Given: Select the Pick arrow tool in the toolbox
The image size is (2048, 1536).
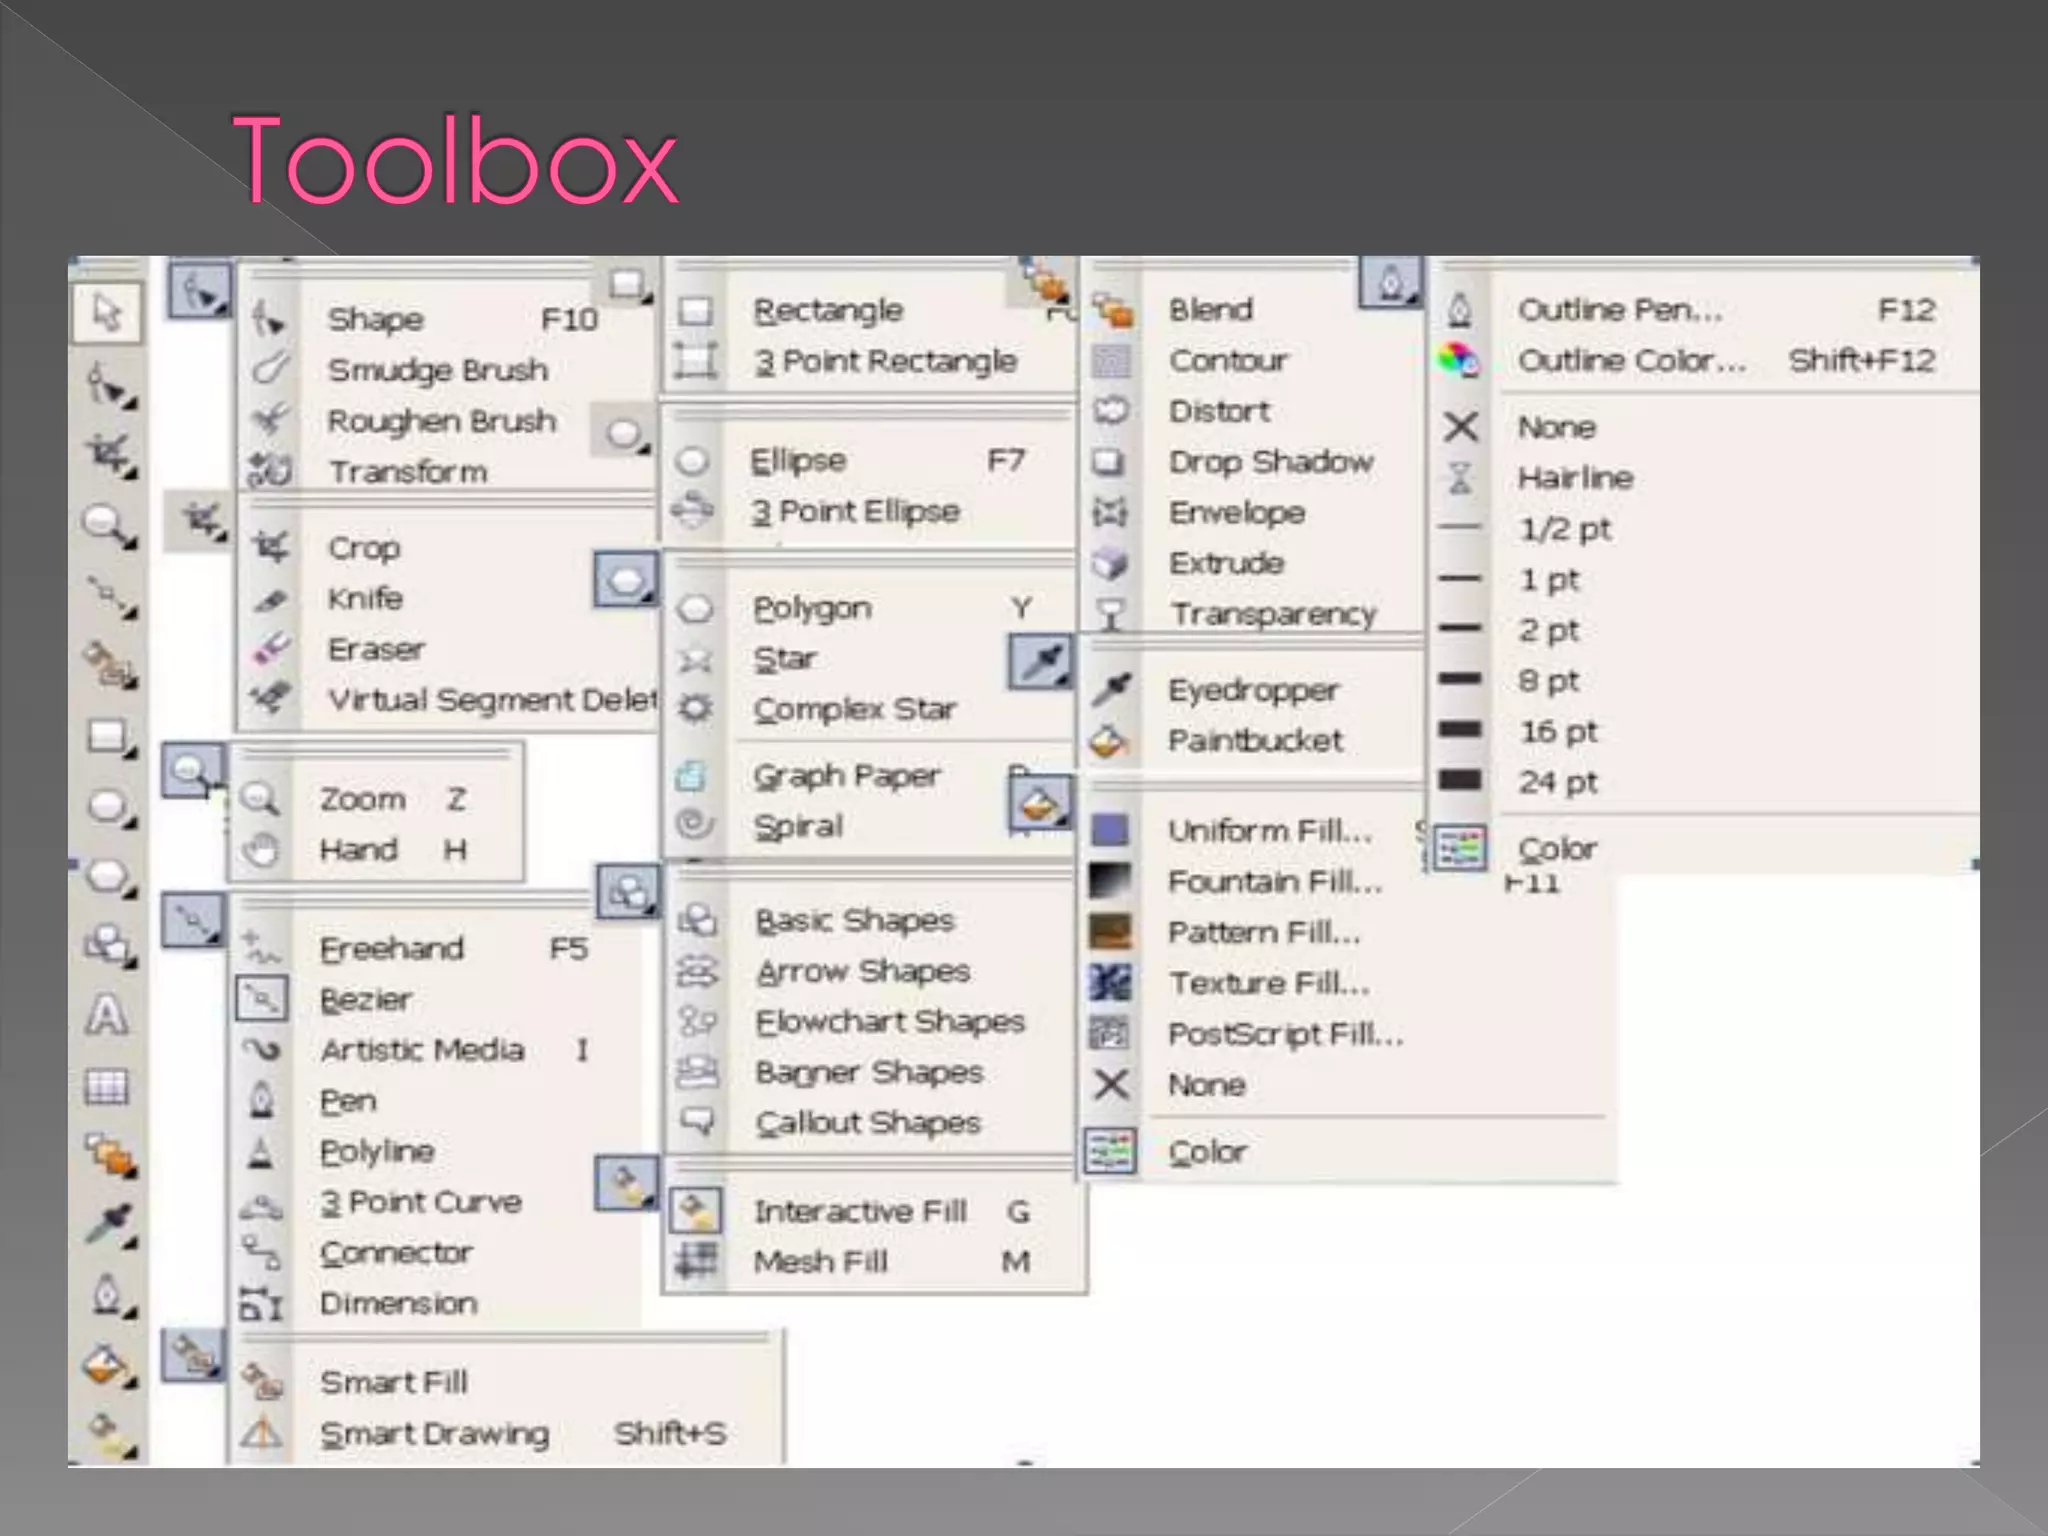Looking at the screenshot, I should tap(106, 313).
